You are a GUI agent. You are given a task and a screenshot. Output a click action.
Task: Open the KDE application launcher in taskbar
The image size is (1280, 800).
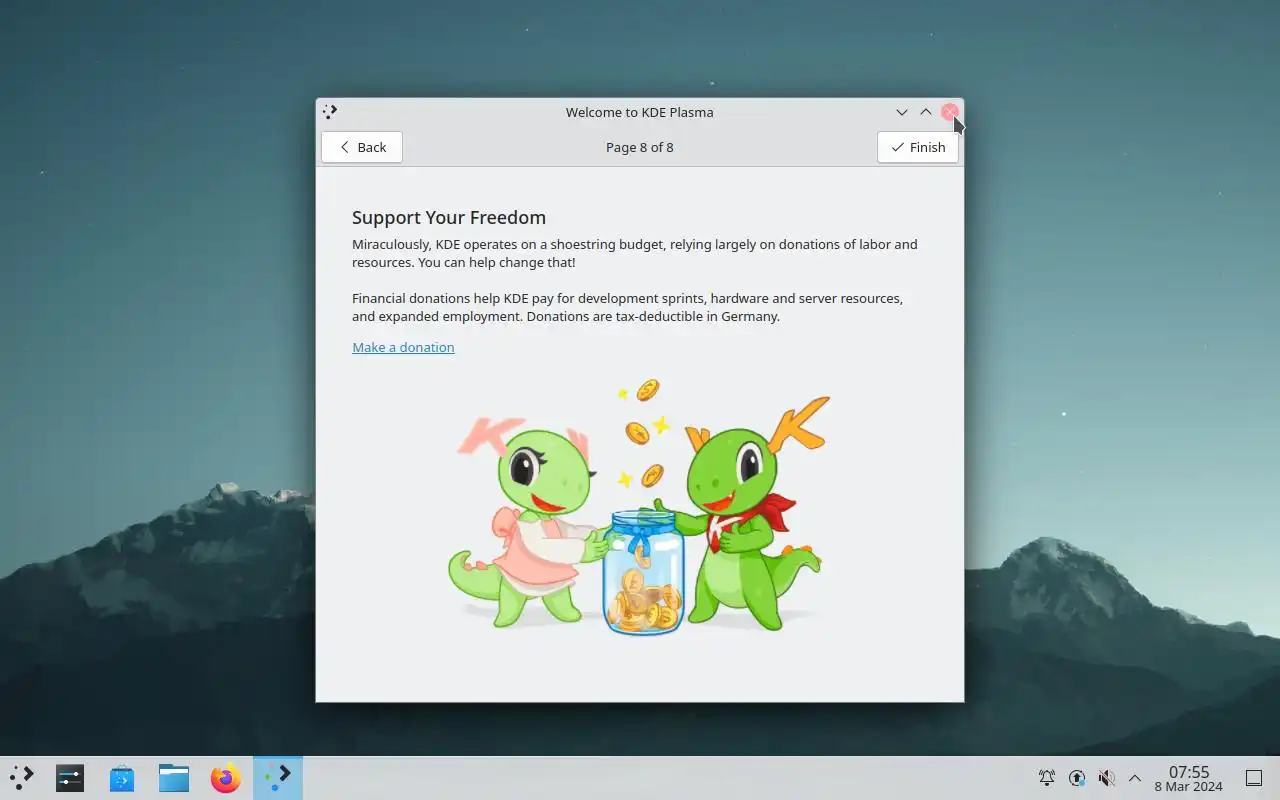coord(22,777)
